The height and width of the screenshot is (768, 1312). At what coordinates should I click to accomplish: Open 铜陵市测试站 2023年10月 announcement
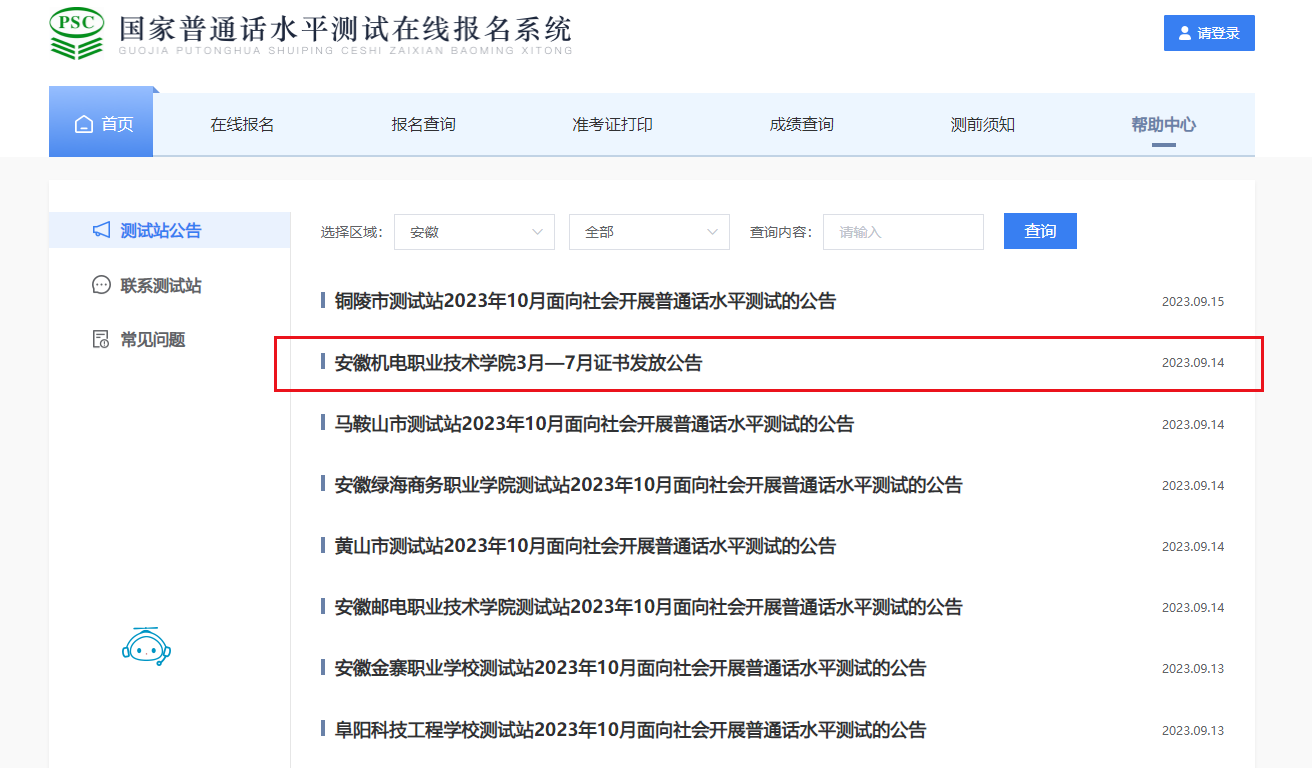[585, 301]
